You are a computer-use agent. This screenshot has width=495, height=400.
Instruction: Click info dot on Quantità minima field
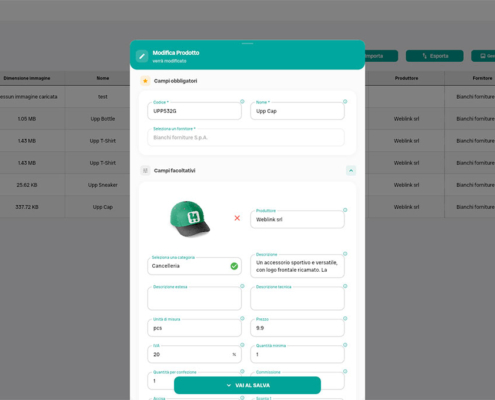345,345
